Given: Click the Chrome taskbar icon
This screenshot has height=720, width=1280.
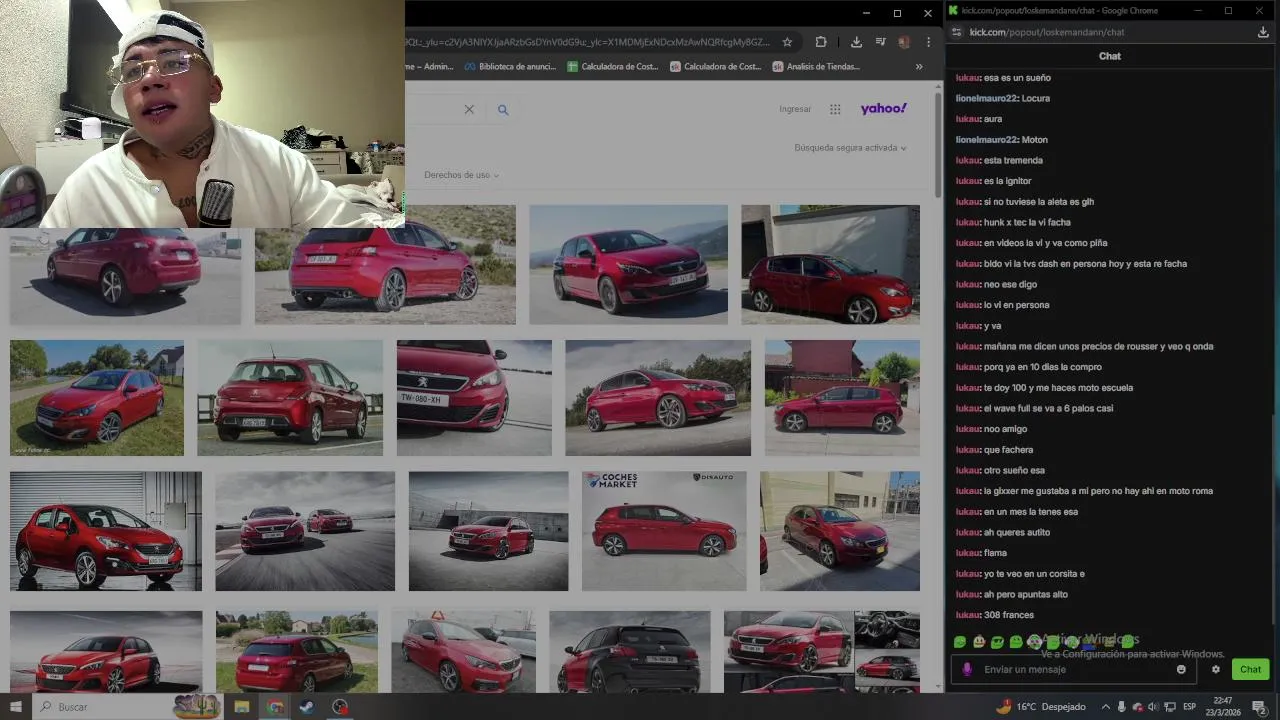Looking at the screenshot, I should coord(275,706).
